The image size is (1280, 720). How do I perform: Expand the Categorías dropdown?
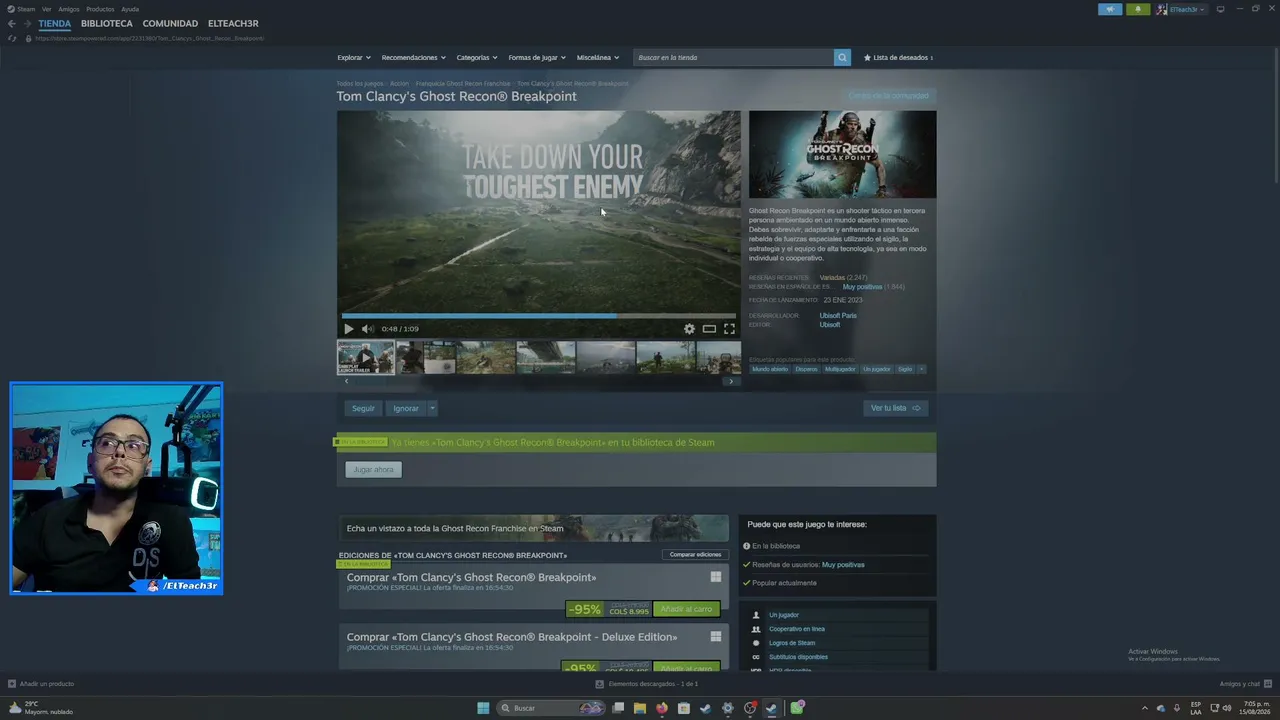tap(477, 58)
